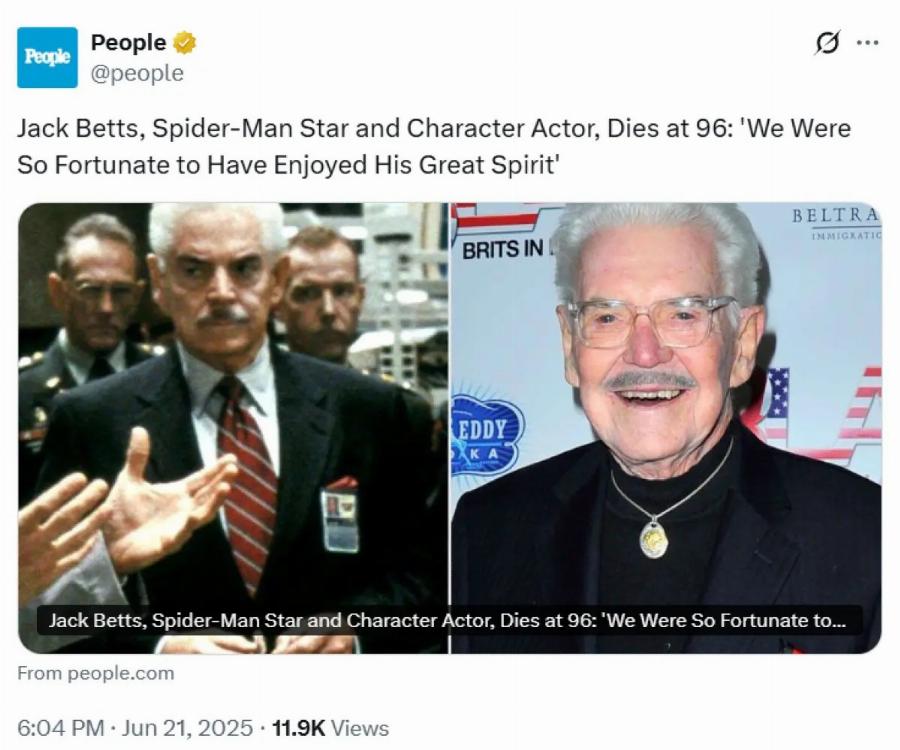Click the headline caption overlay on the card
900x750 pixels.
point(447,620)
